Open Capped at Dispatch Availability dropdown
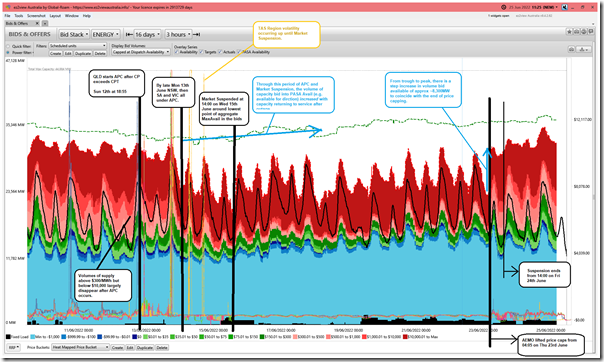 coord(141,52)
